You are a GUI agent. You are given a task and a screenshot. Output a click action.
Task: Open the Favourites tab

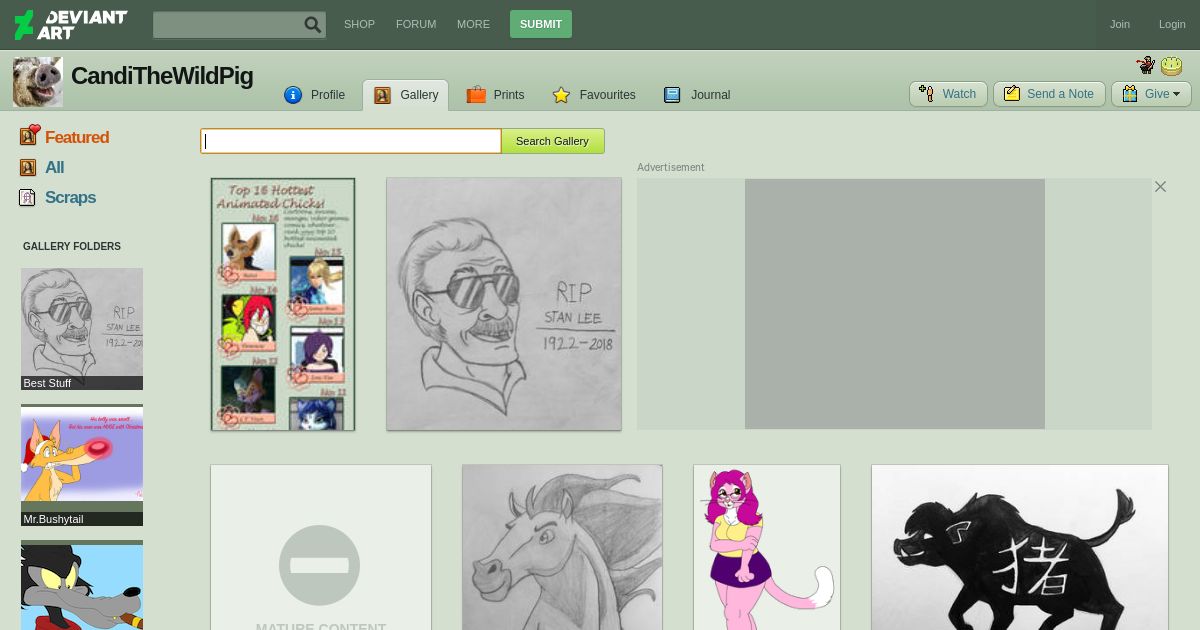tap(594, 95)
